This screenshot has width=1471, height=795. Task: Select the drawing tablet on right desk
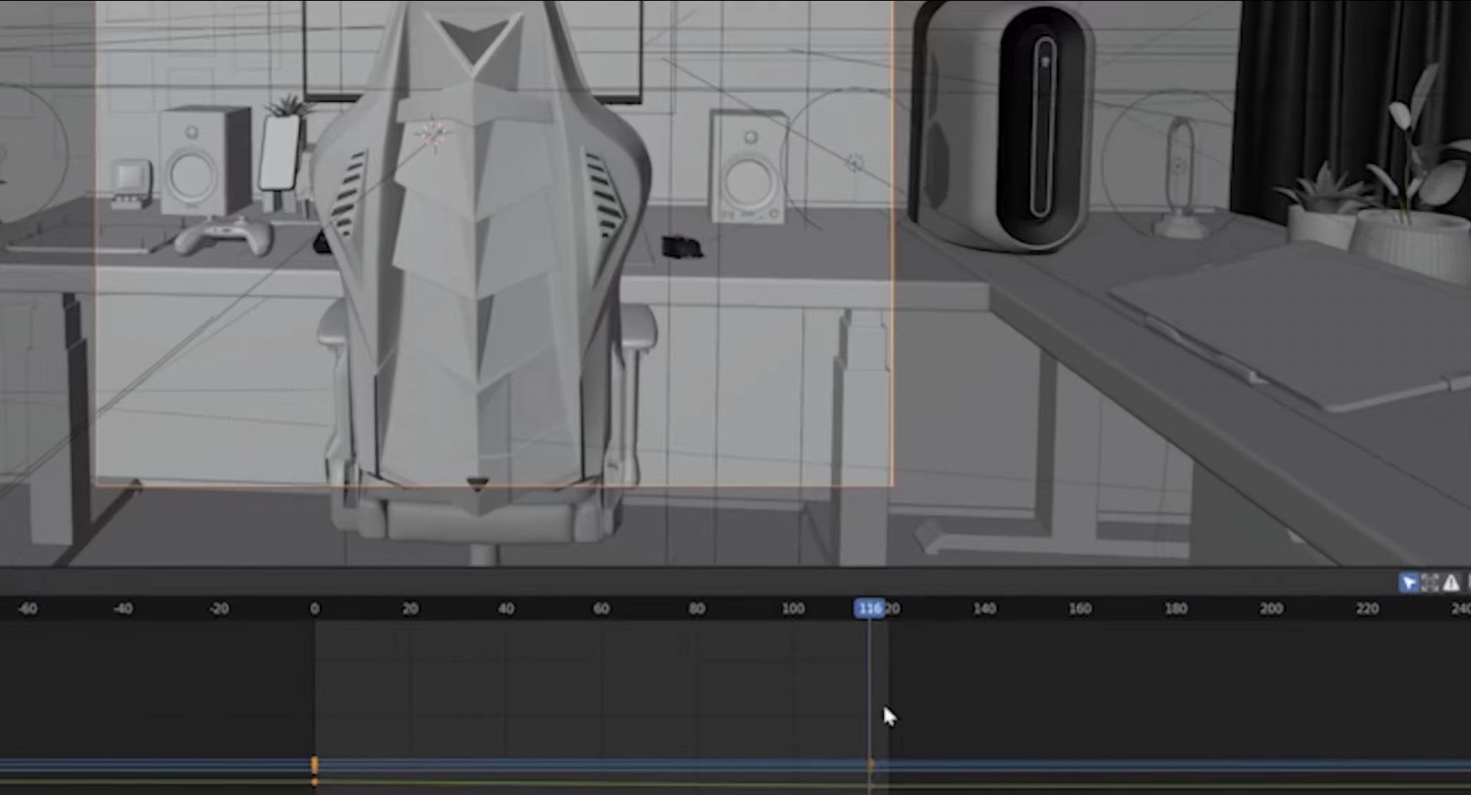pos(1300,325)
